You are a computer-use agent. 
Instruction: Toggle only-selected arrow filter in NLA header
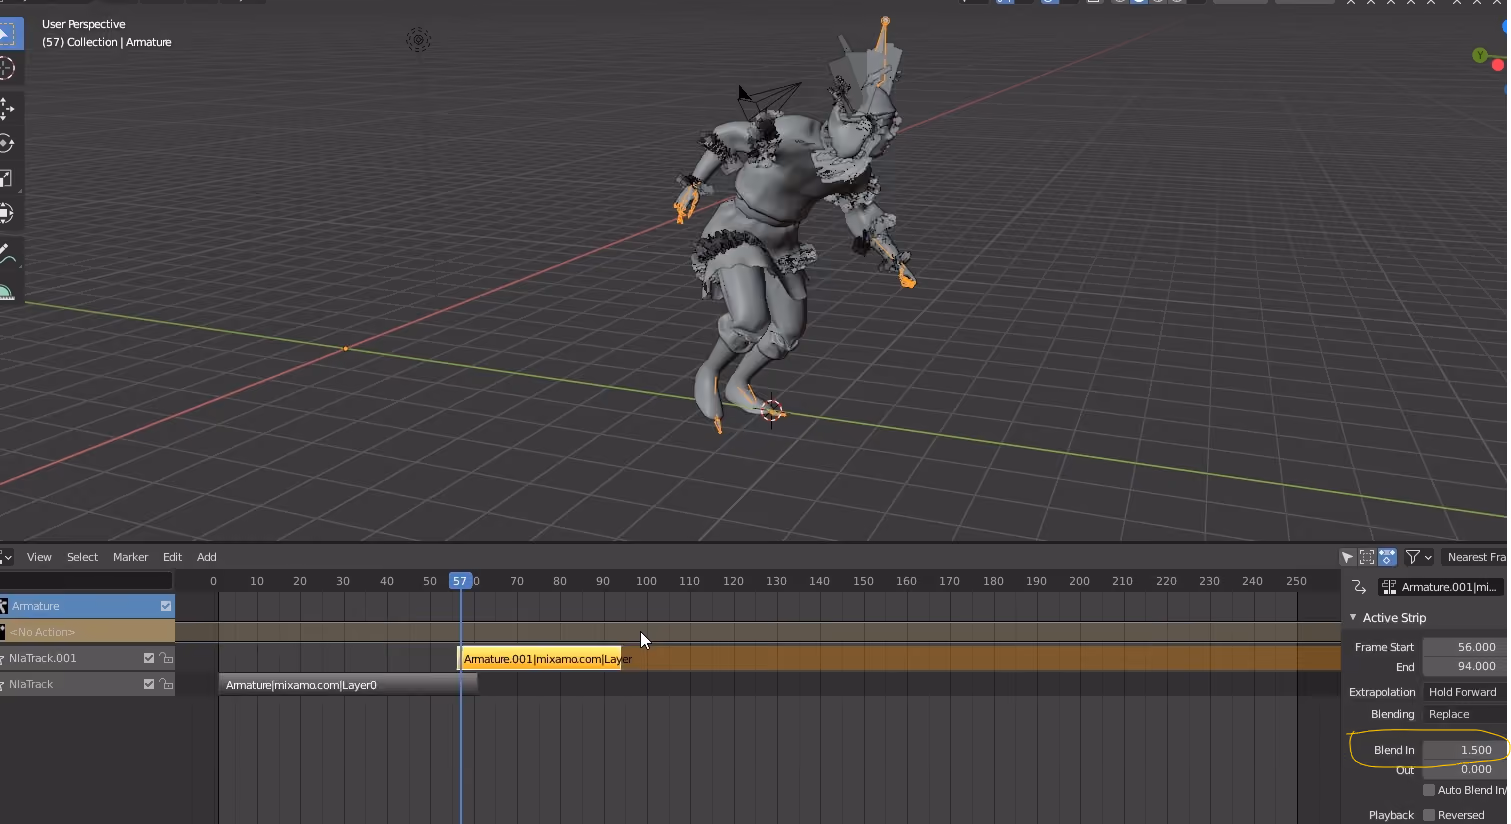pos(1347,557)
